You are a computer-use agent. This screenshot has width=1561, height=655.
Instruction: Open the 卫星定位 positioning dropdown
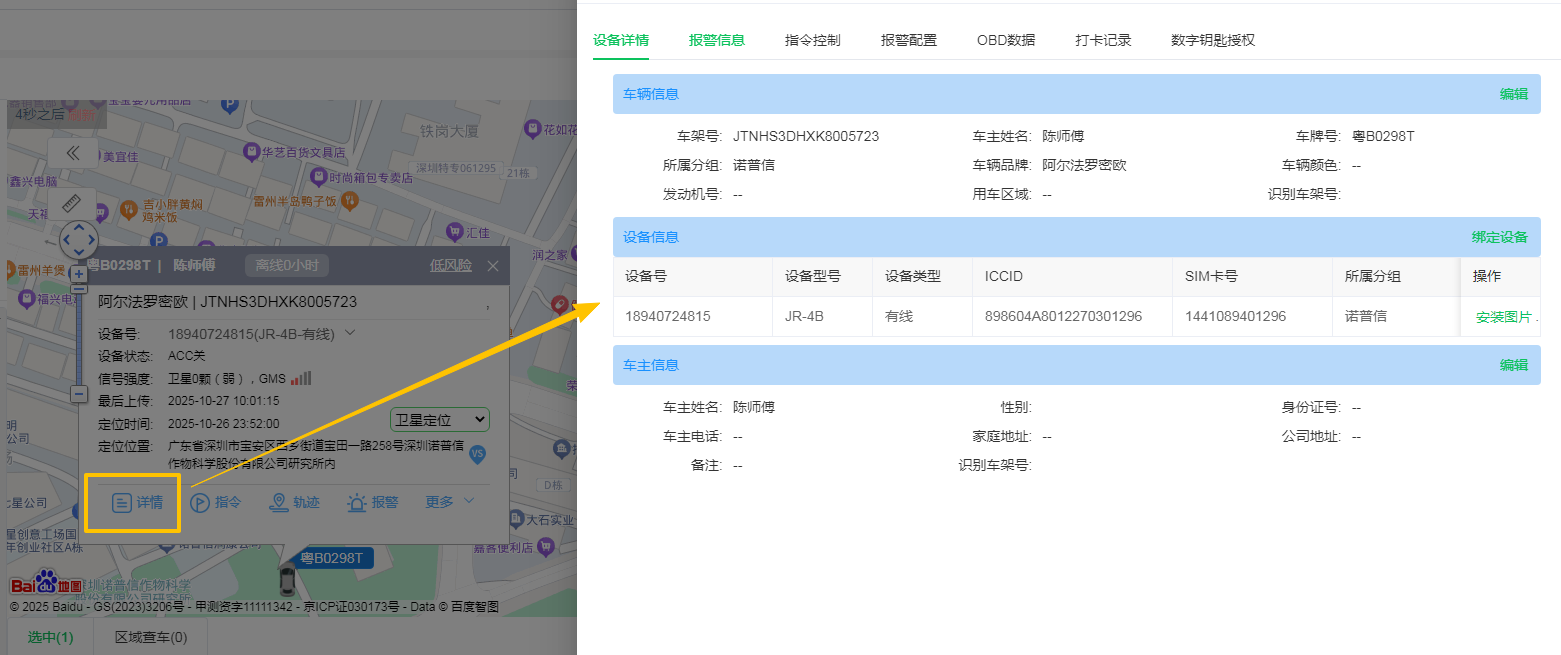click(x=439, y=420)
